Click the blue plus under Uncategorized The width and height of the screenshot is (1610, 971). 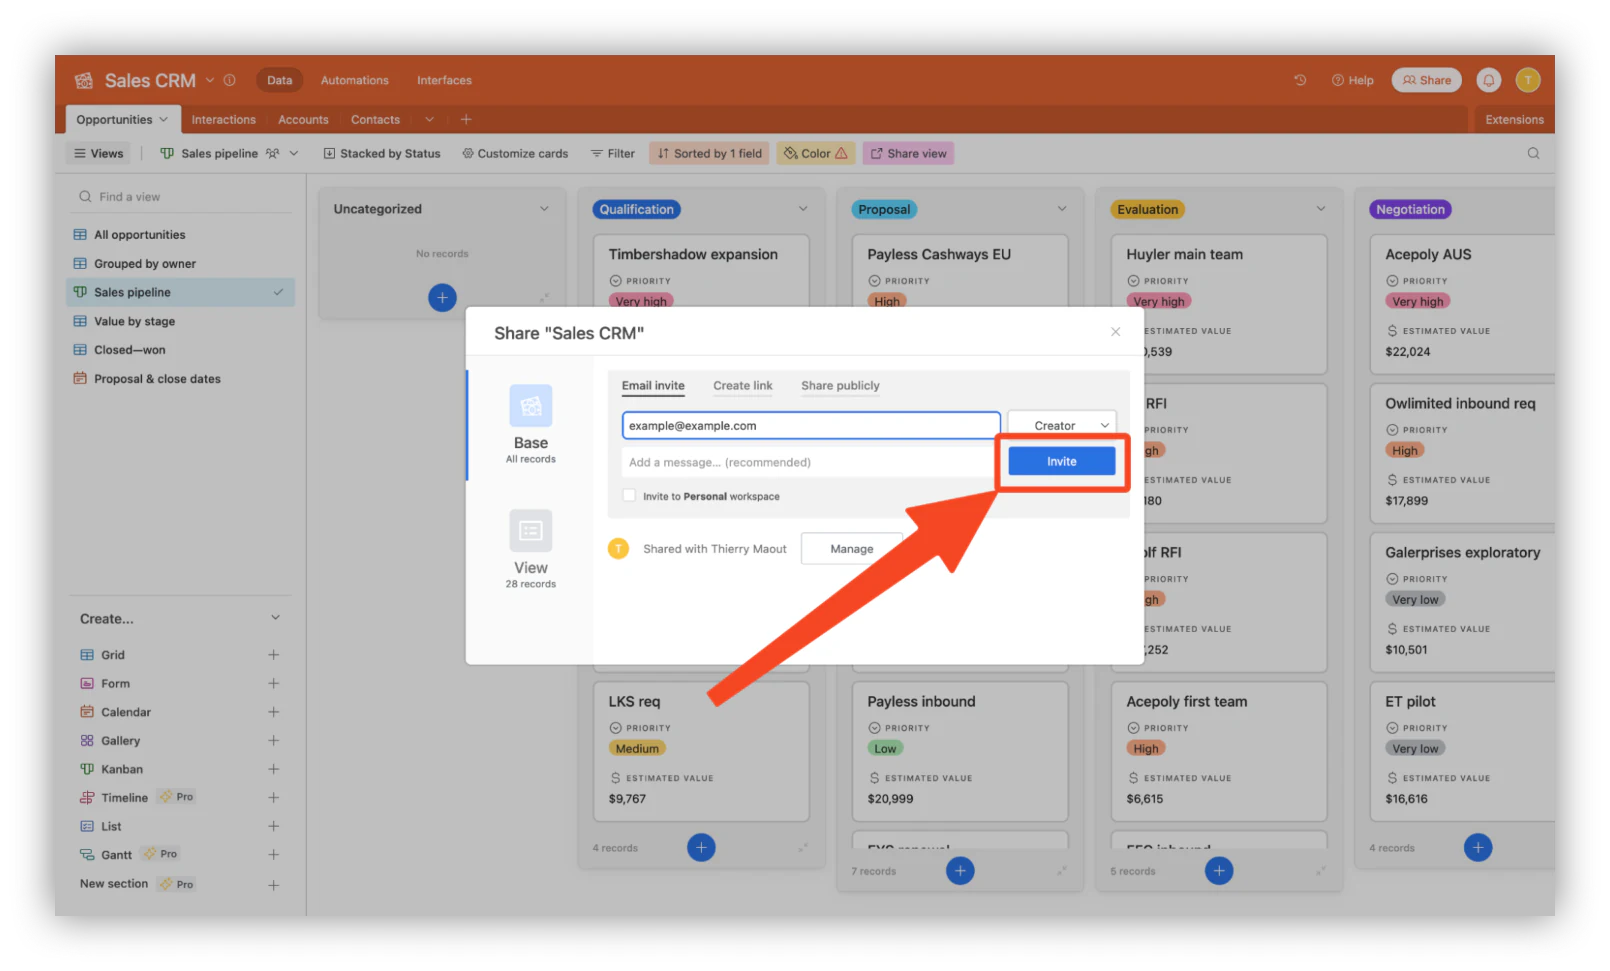point(442,297)
